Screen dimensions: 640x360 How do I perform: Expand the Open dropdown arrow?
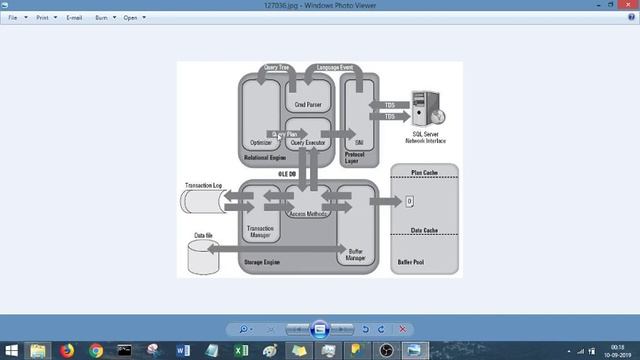144,18
